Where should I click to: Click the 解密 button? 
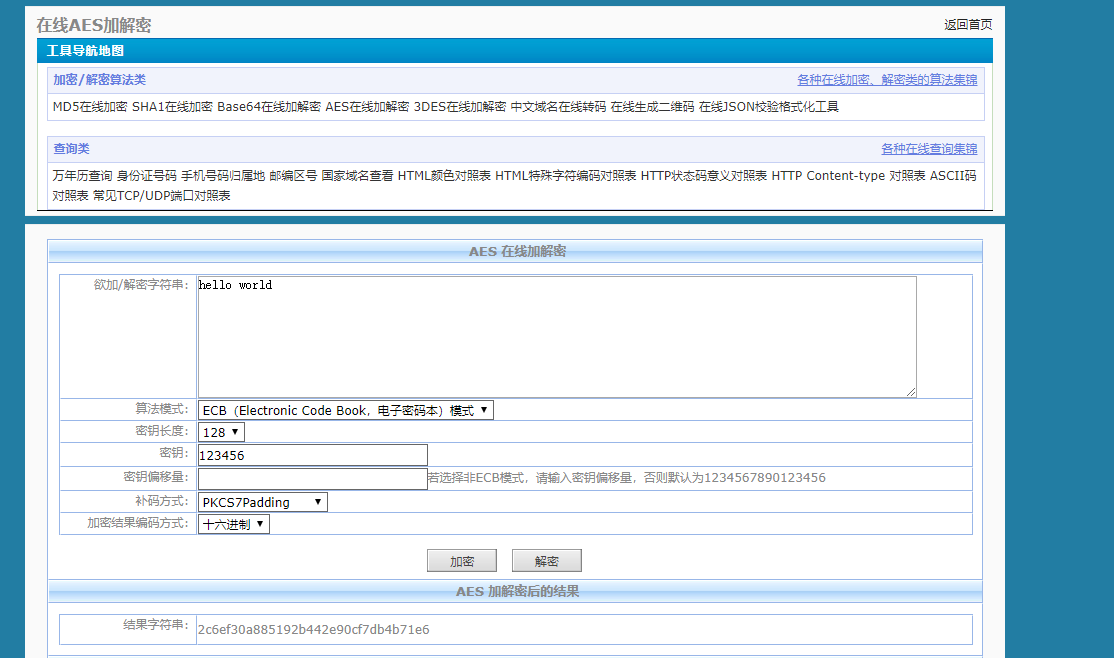point(546,561)
